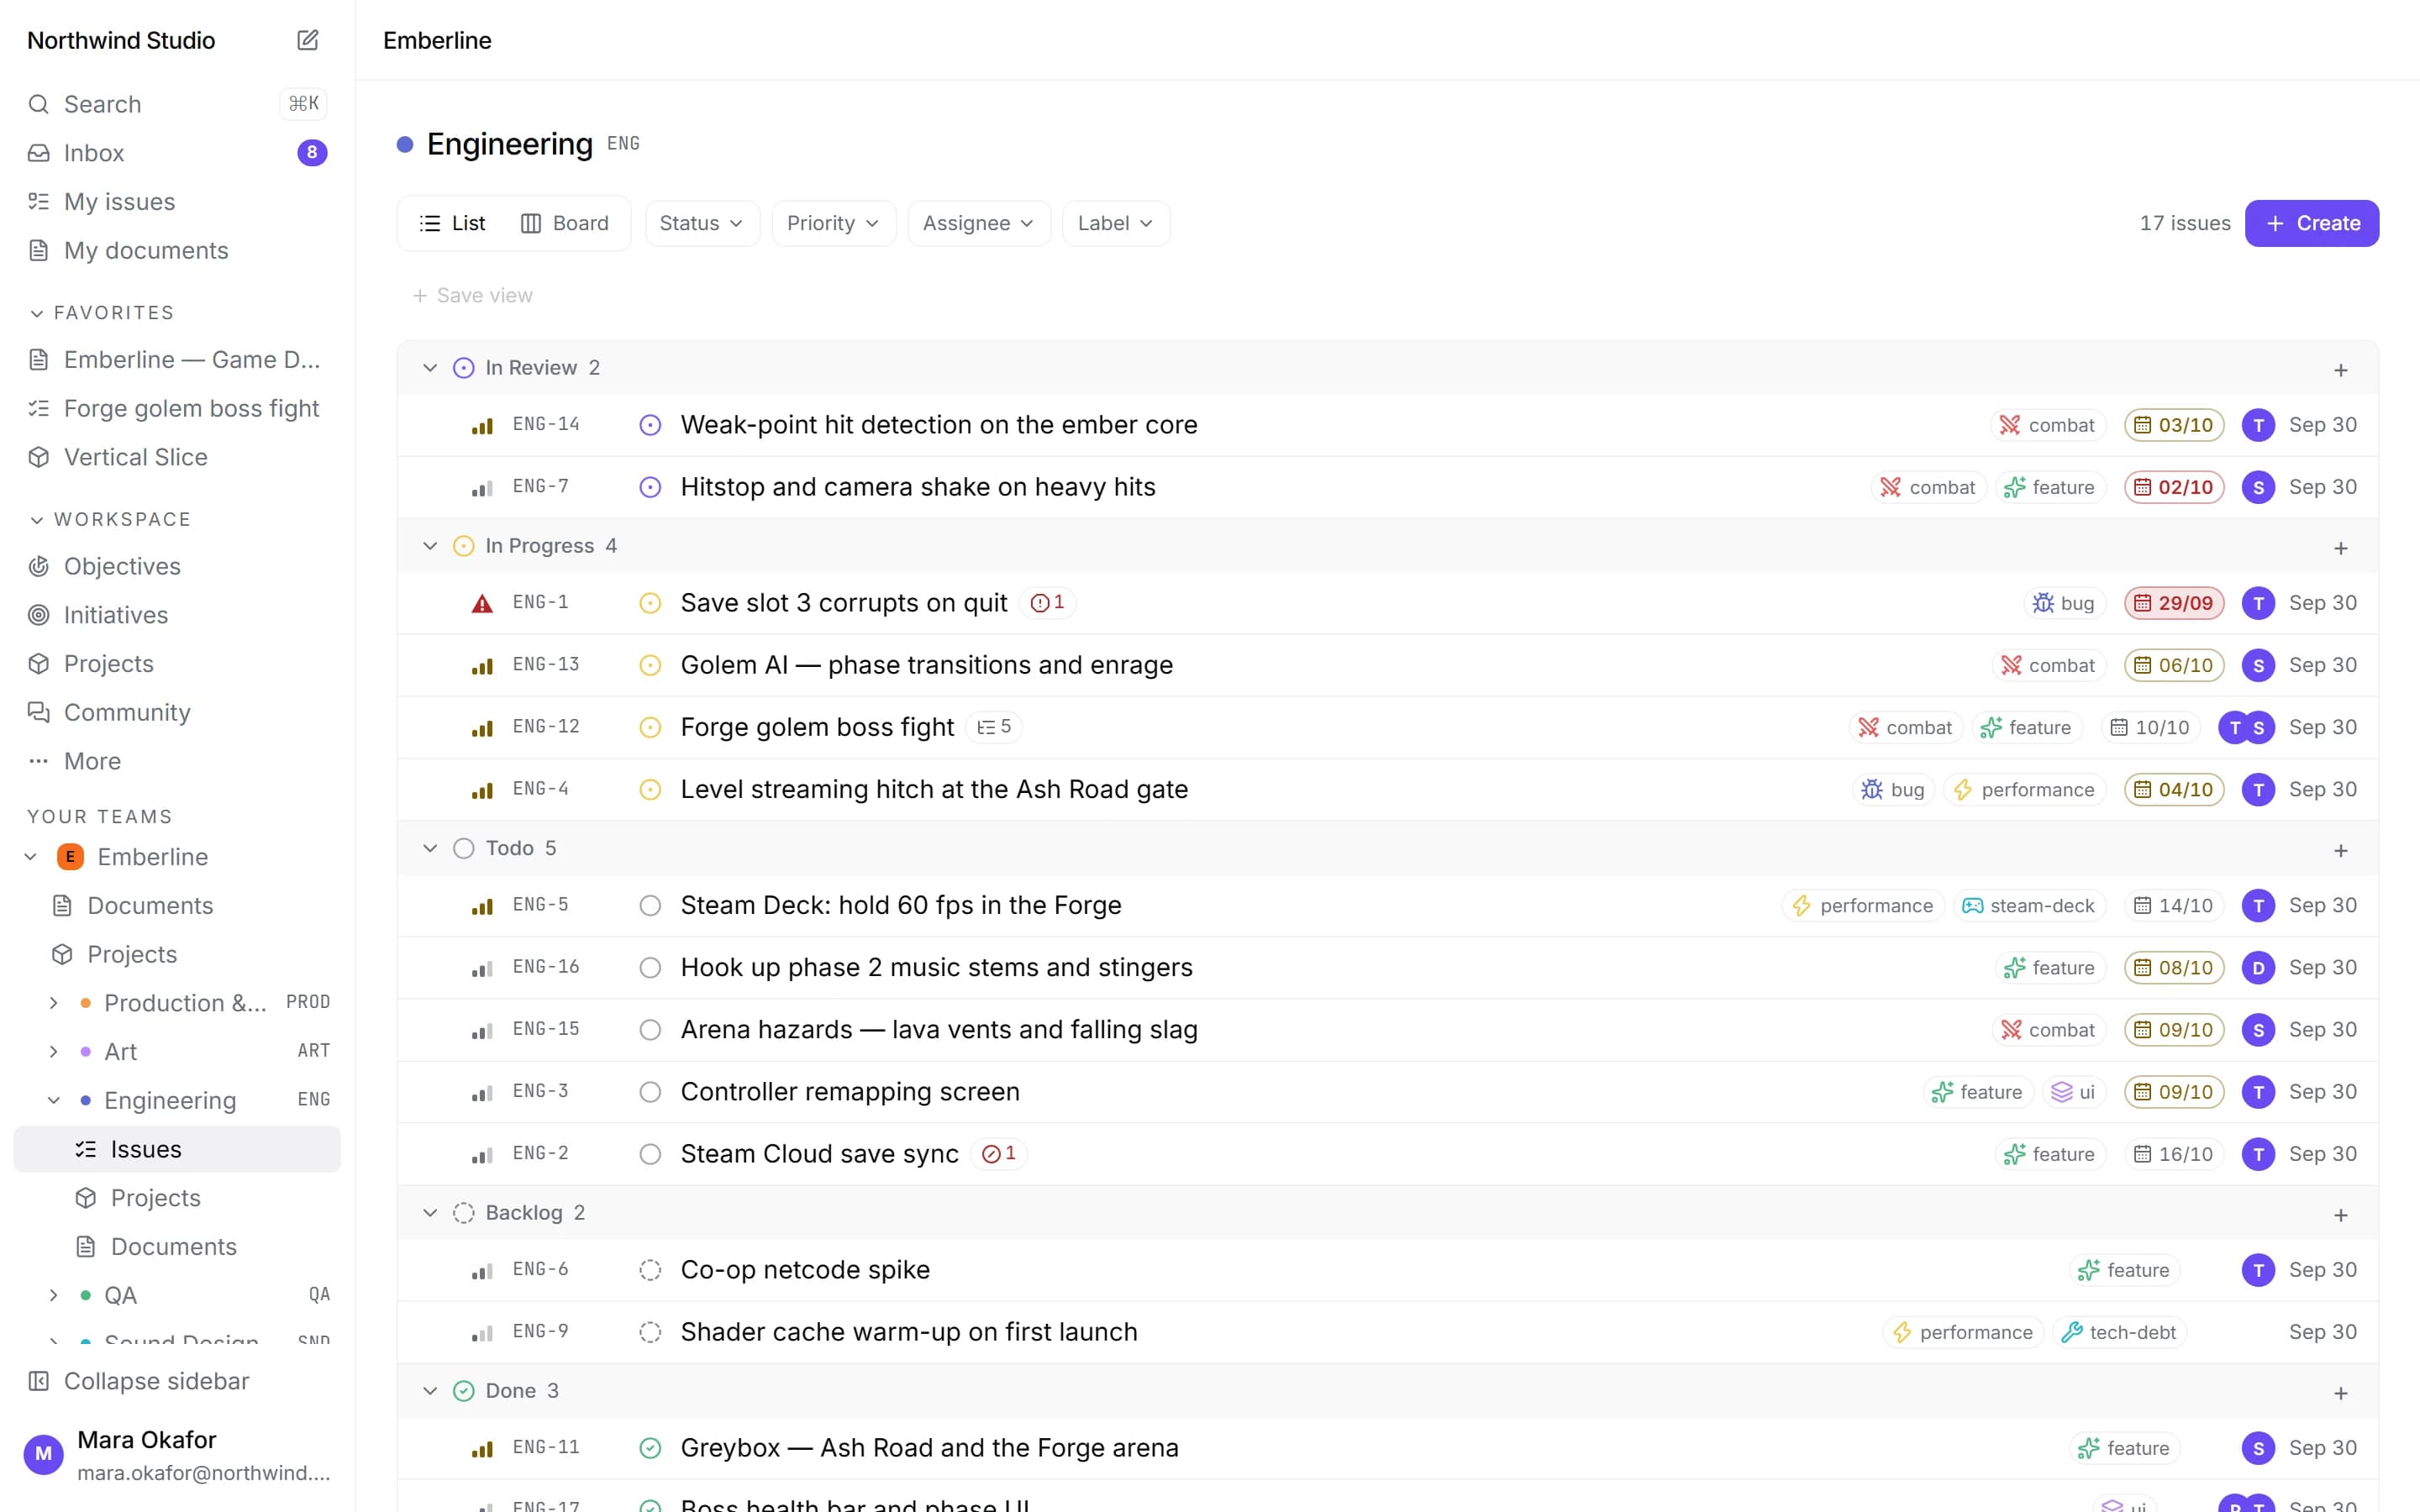Open Community in workspace
The height and width of the screenshot is (1512, 2420).
[177, 712]
